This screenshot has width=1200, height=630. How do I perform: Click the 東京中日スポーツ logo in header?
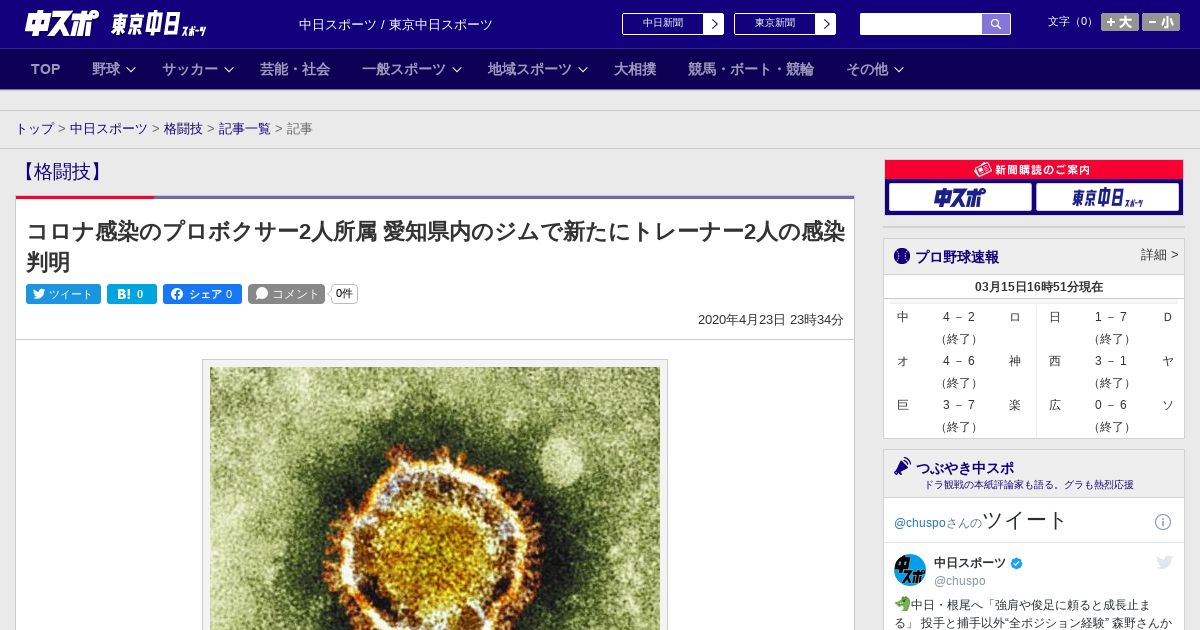[x=159, y=24]
